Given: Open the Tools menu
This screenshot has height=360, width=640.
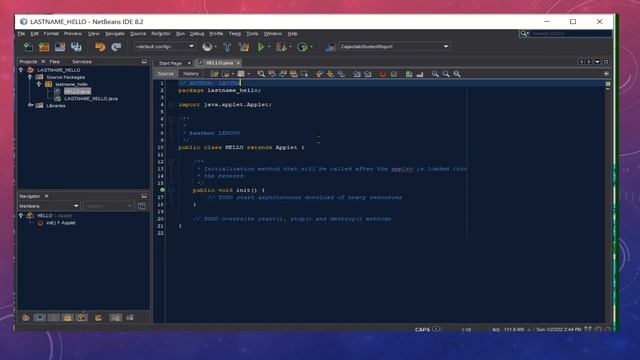Looking at the screenshot, I should [x=252, y=33].
